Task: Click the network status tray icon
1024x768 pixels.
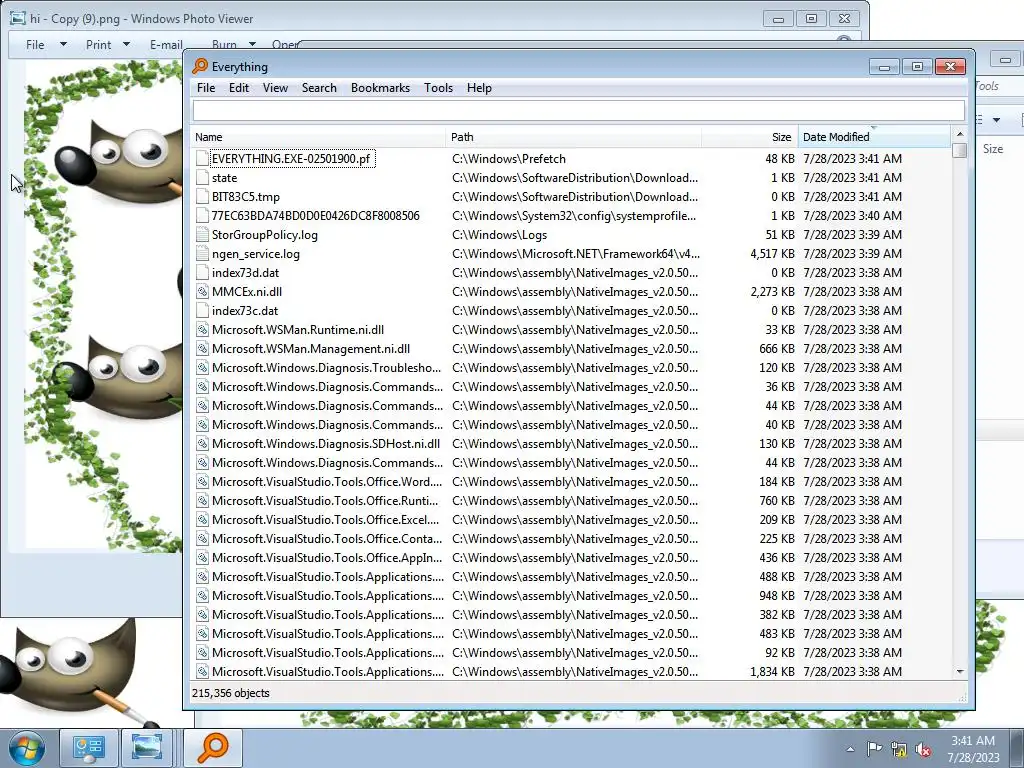Action: pyautogui.click(x=899, y=749)
